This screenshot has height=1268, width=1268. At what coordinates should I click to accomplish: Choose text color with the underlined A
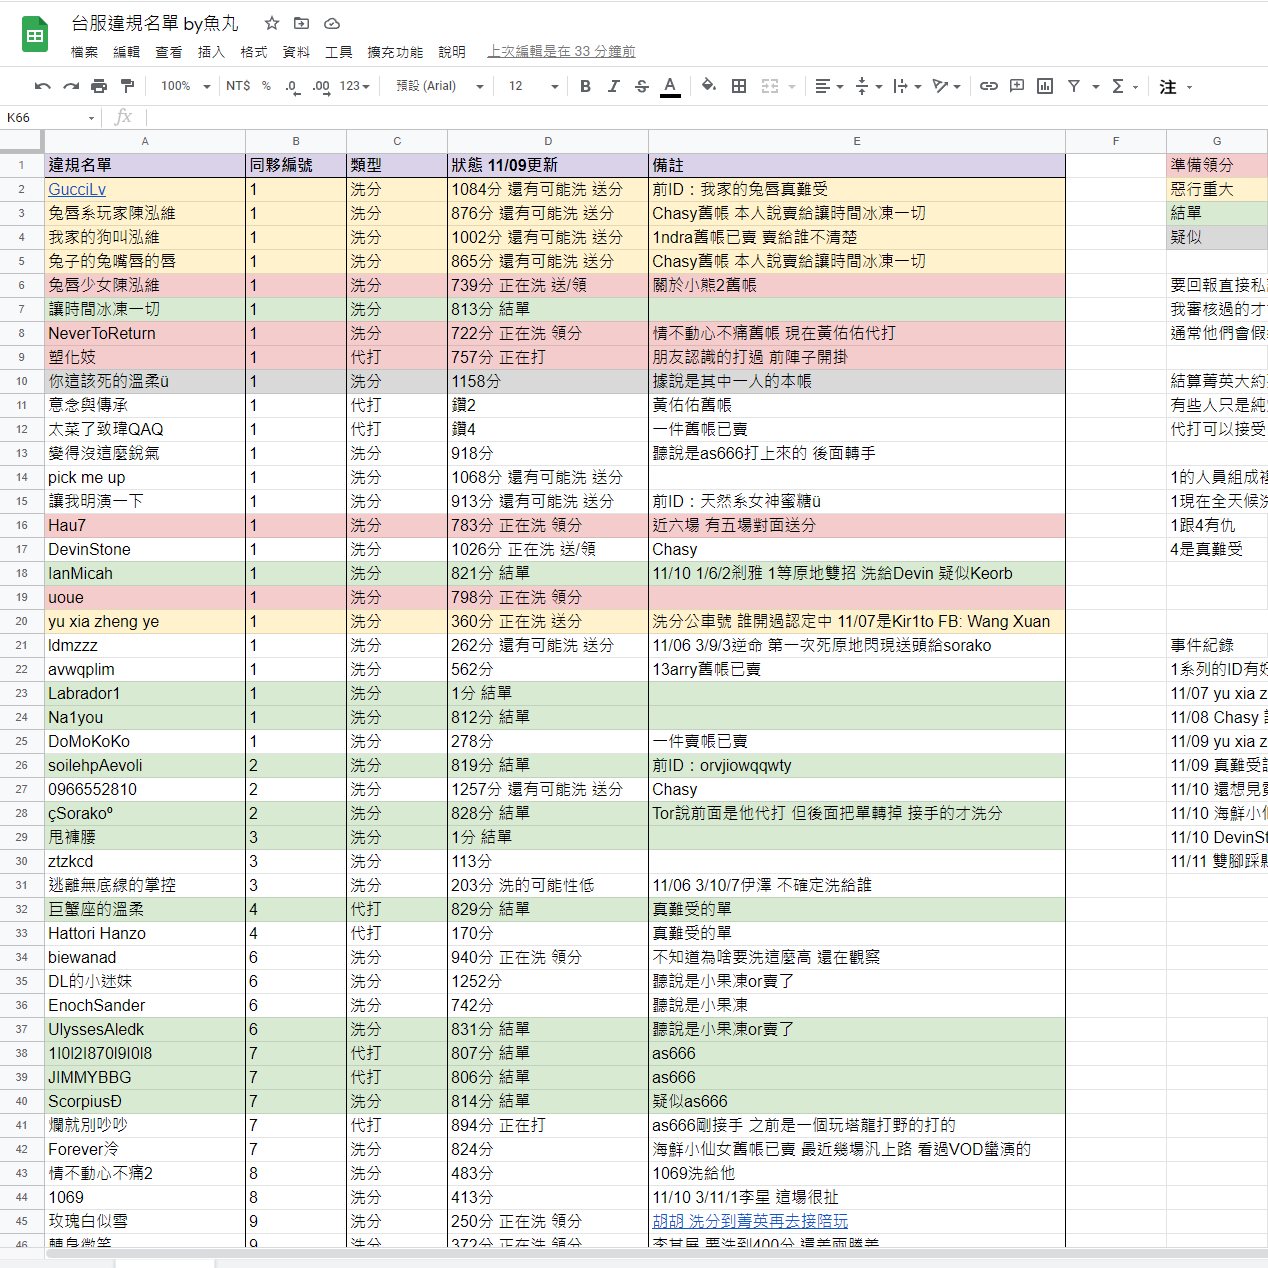tap(670, 87)
